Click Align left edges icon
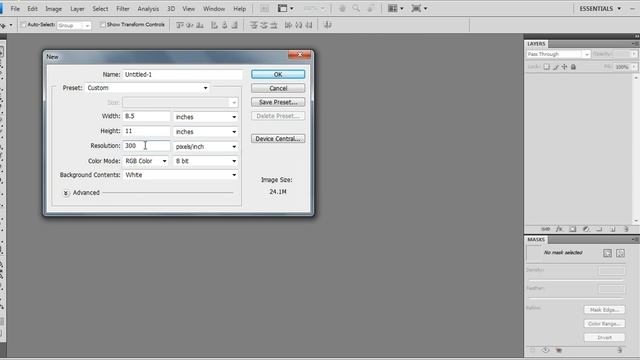 pyautogui.click(x=214, y=25)
